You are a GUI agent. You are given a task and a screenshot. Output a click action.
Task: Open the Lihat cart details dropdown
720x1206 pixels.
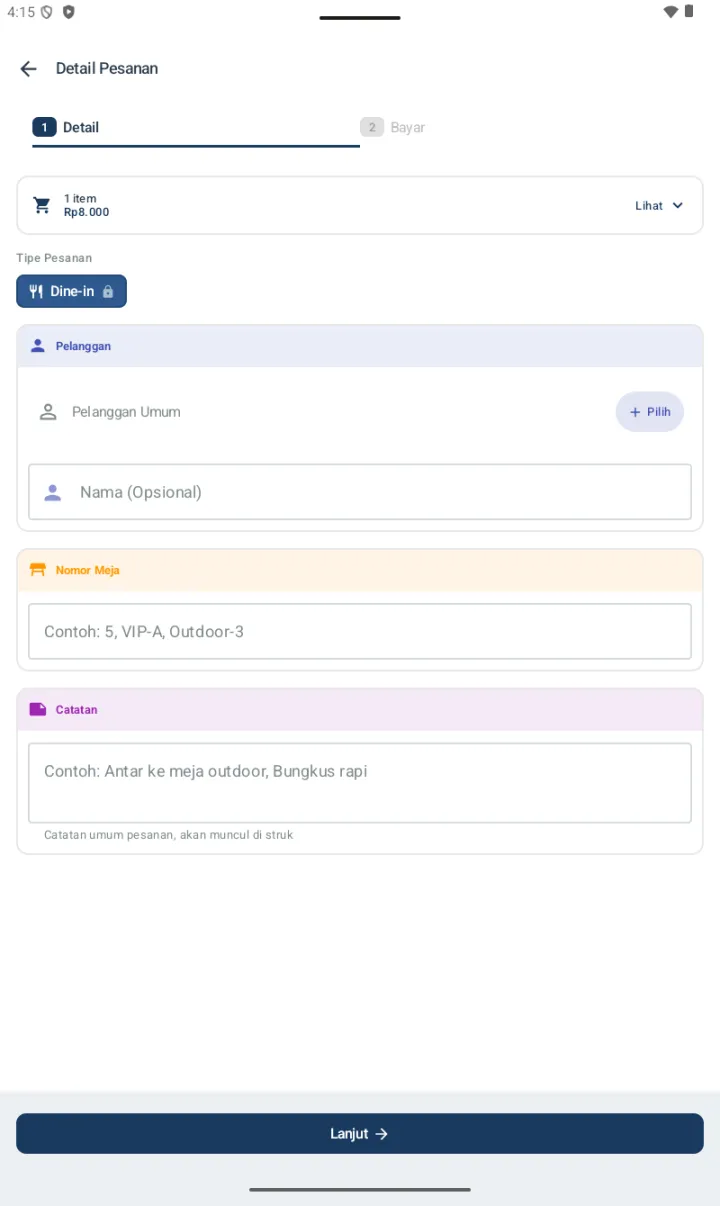pyautogui.click(x=660, y=205)
